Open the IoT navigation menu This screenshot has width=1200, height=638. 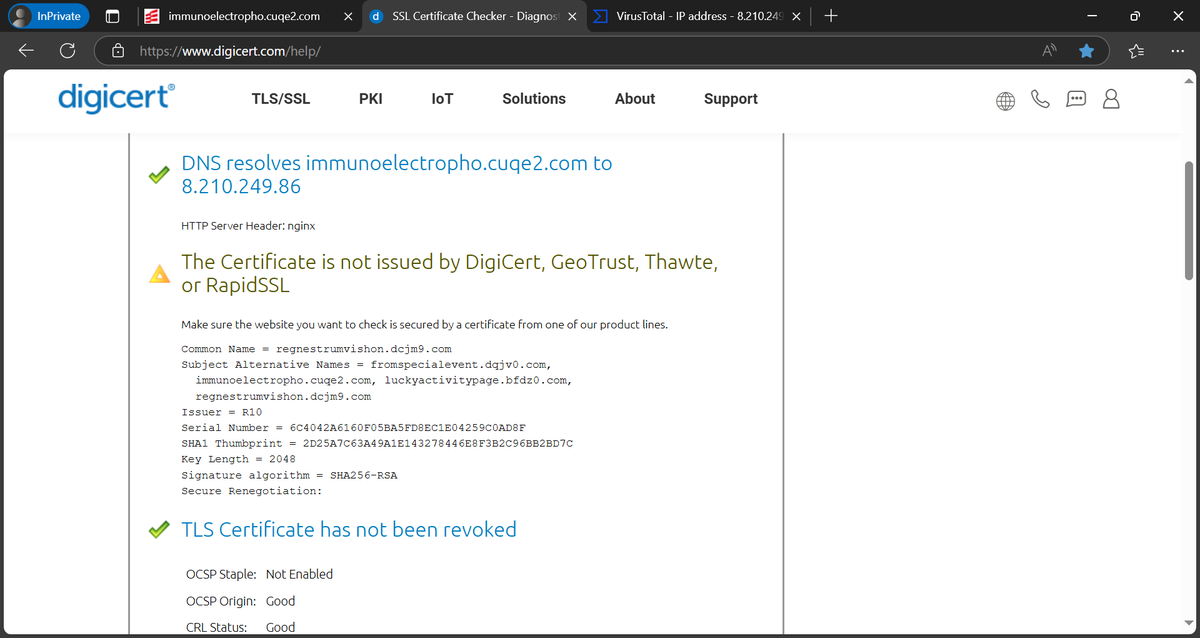[442, 99]
